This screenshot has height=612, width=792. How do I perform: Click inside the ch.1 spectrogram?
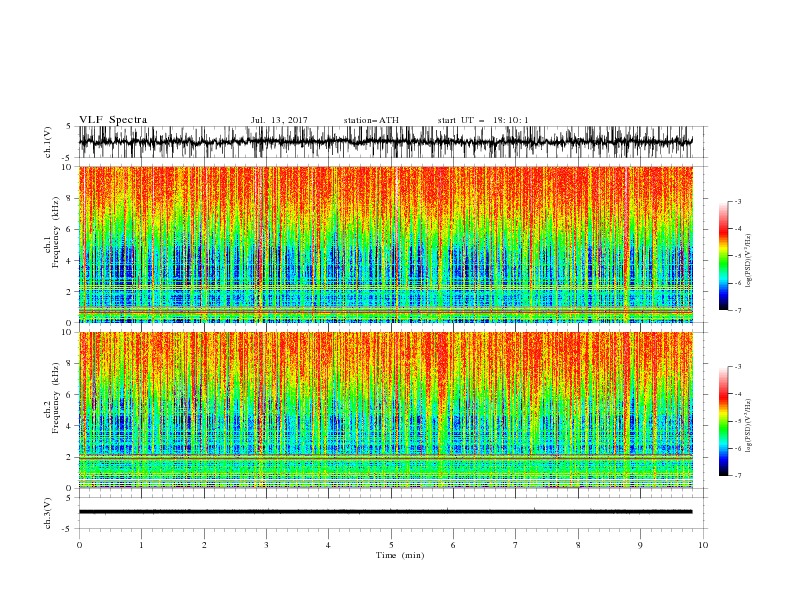tap(385, 244)
